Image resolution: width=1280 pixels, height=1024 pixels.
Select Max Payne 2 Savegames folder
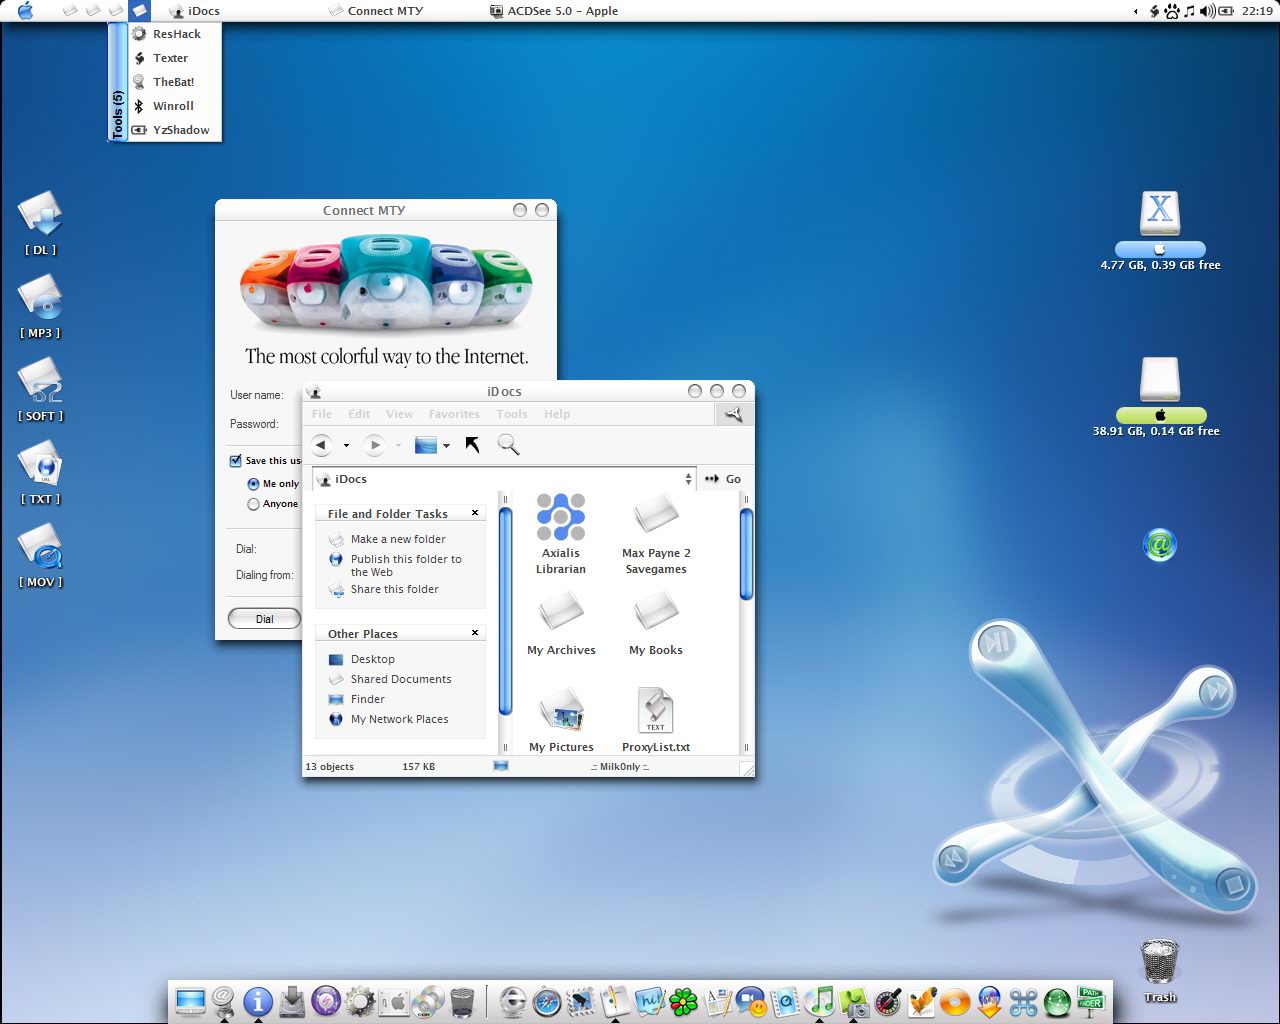(x=656, y=534)
